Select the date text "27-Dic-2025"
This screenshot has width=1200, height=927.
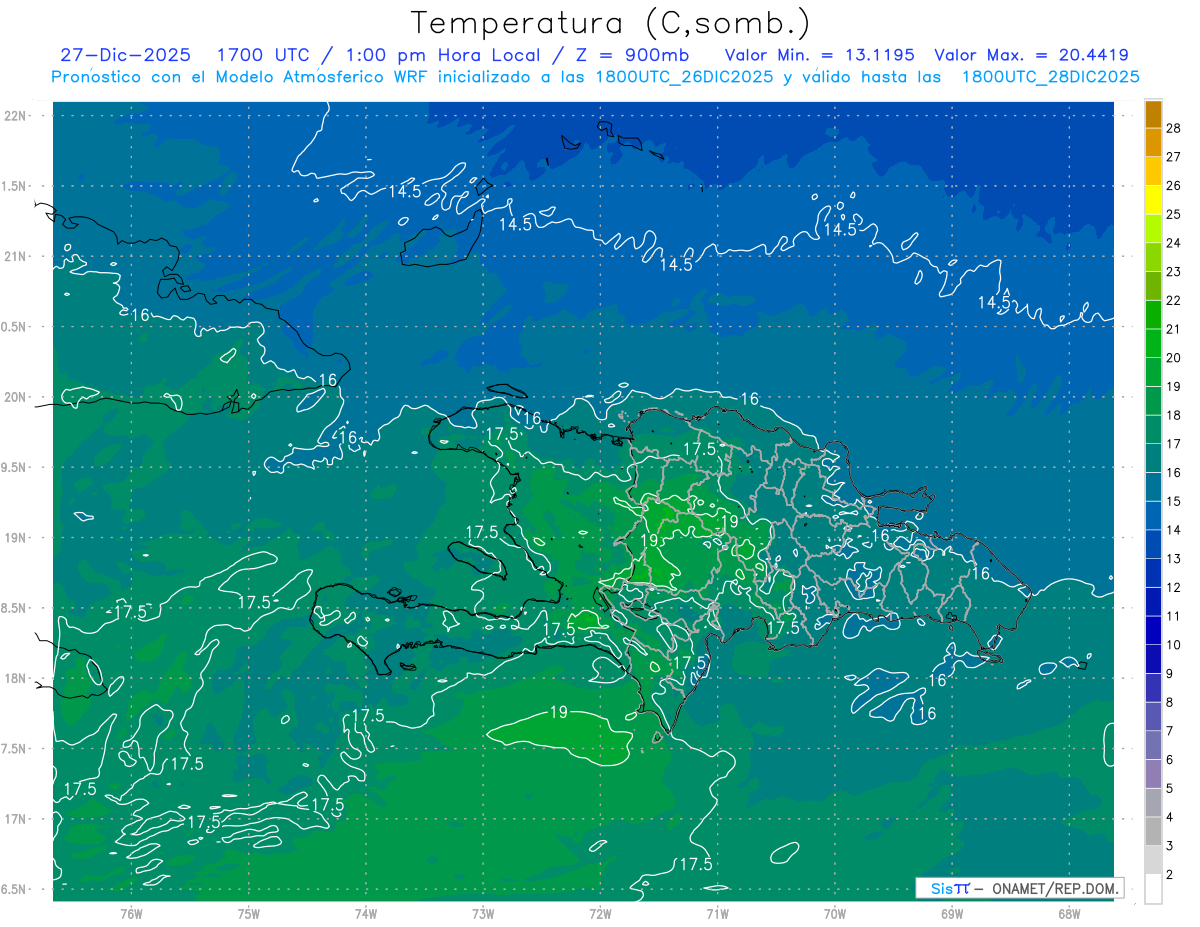[x=125, y=55]
